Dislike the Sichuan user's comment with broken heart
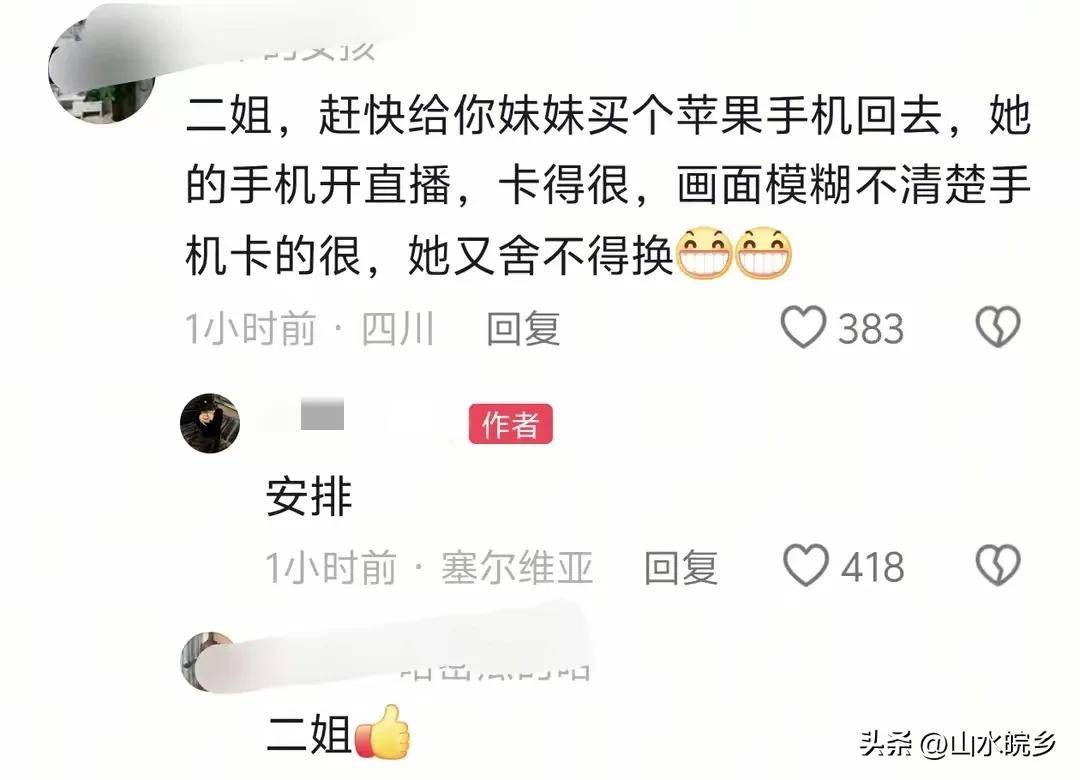1080x780 pixels. 998,326
